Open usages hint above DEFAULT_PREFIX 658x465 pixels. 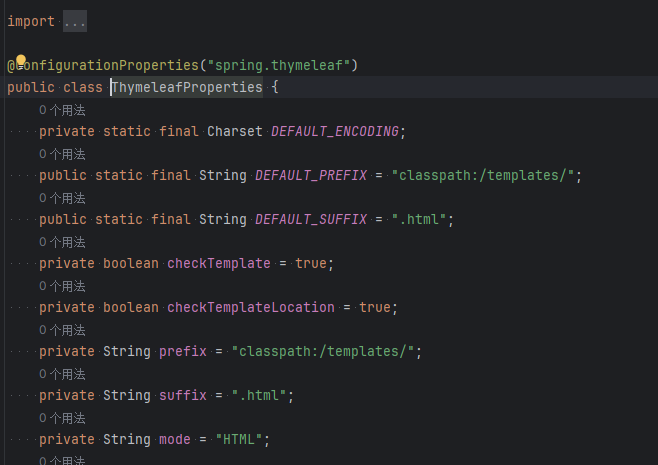[x=62, y=154]
